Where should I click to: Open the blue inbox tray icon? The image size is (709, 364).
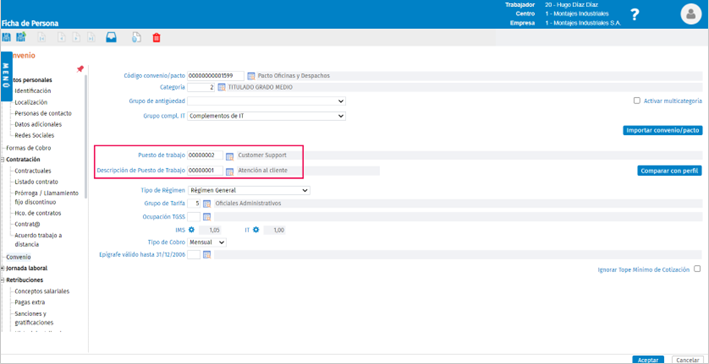tap(111, 38)
